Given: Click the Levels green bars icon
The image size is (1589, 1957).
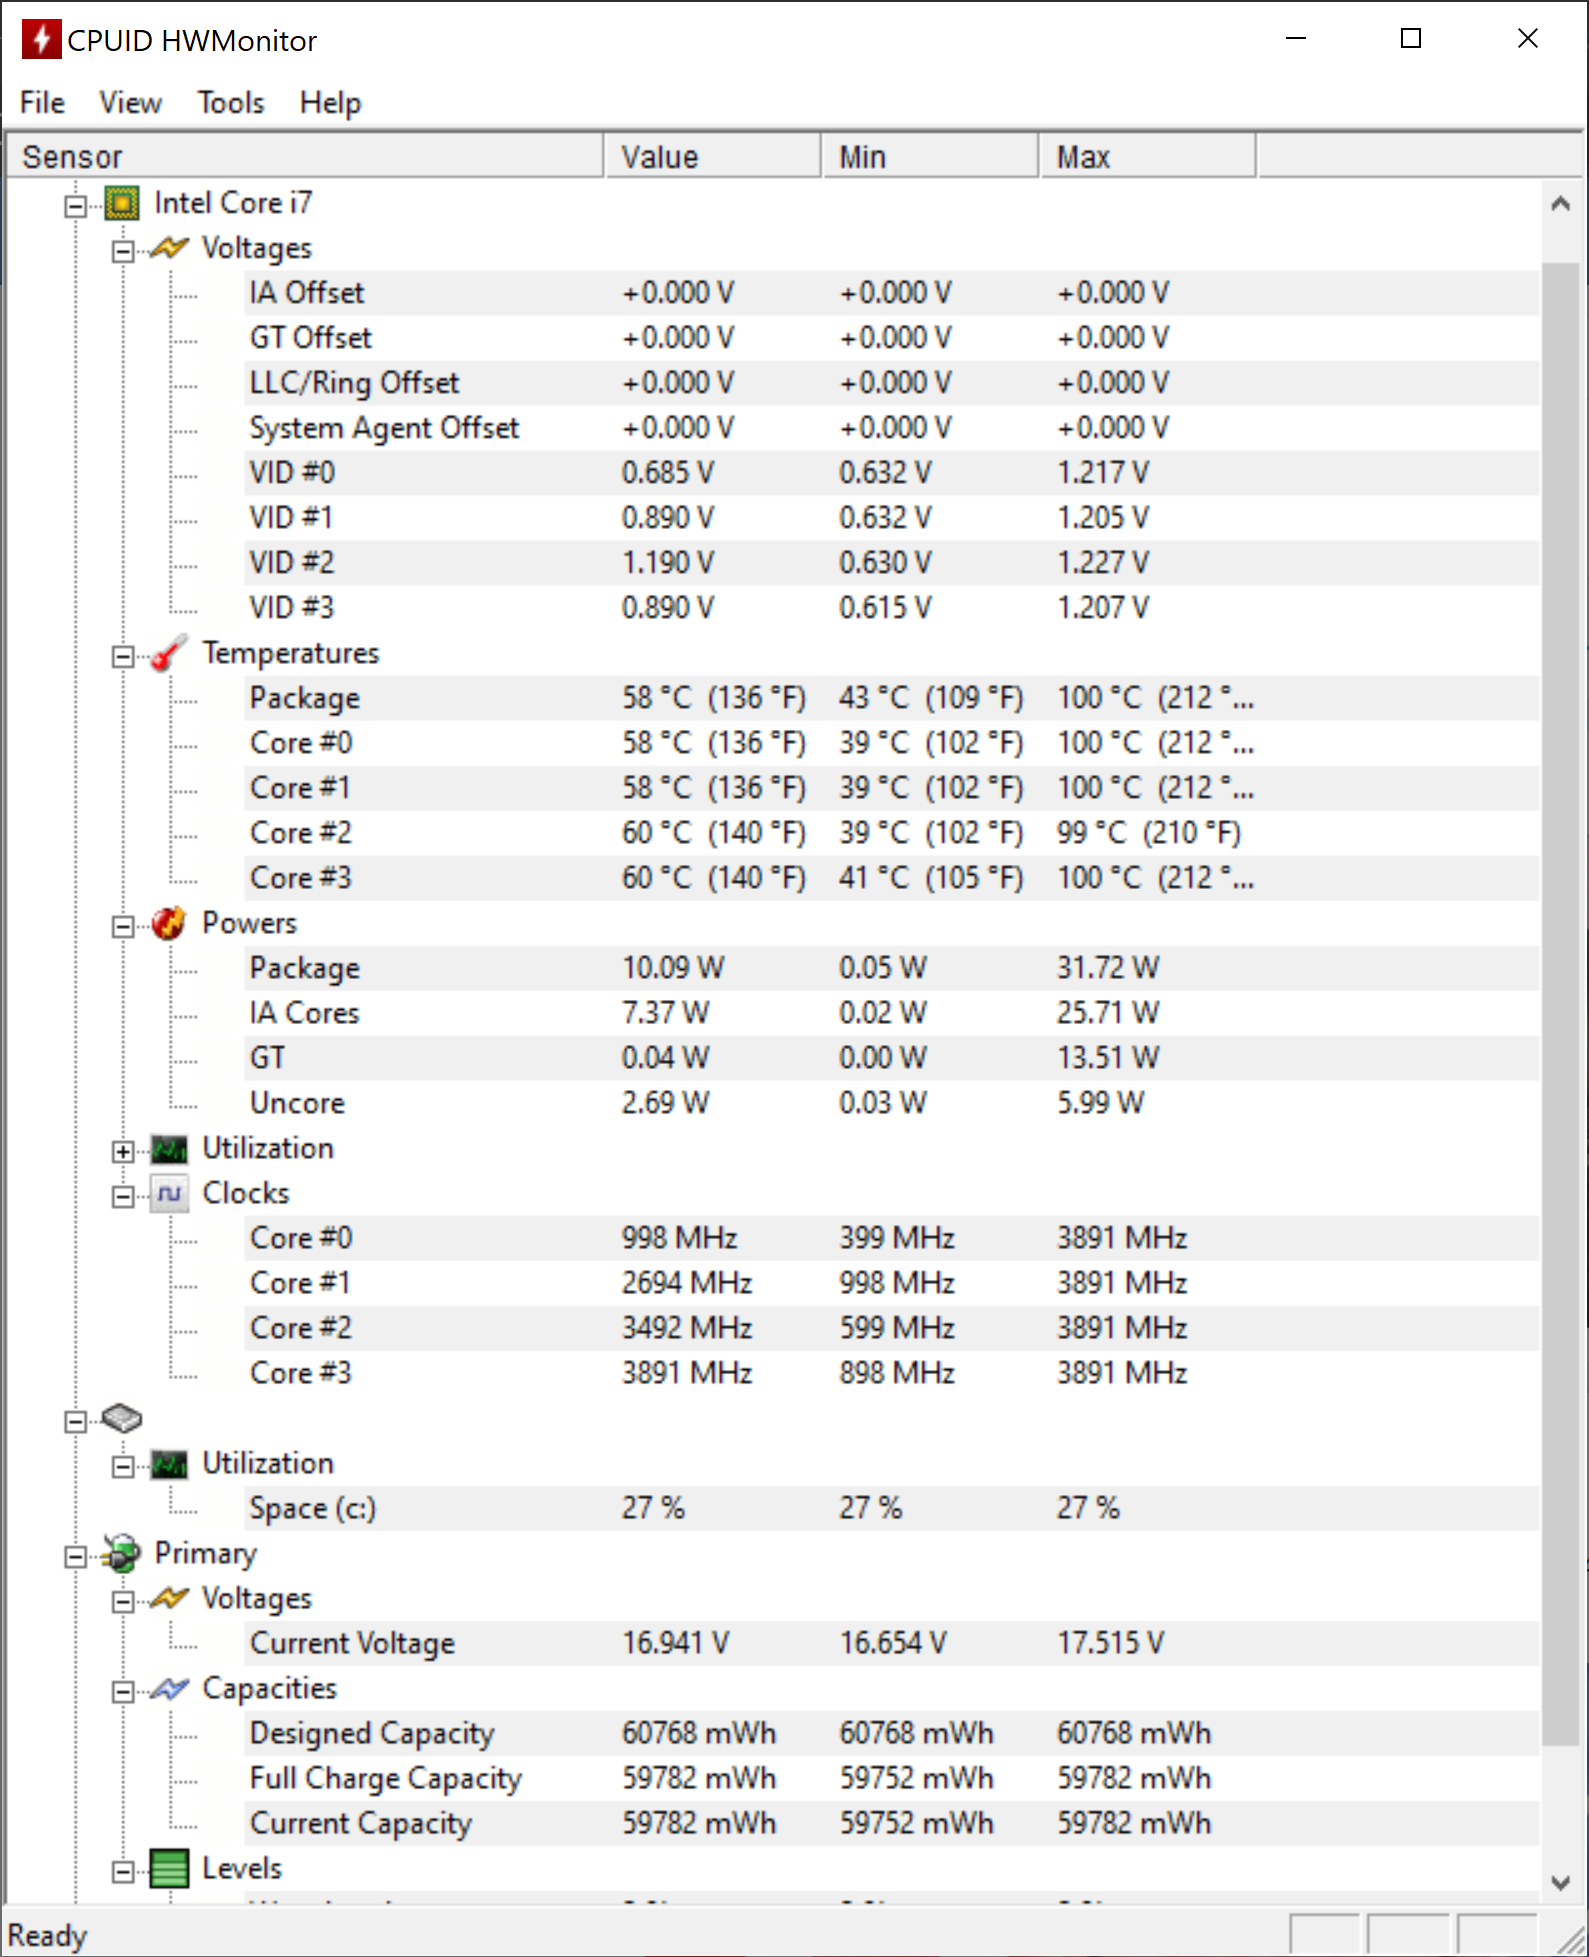Looking at the screenshot, I should click(x=169, y=1869).
